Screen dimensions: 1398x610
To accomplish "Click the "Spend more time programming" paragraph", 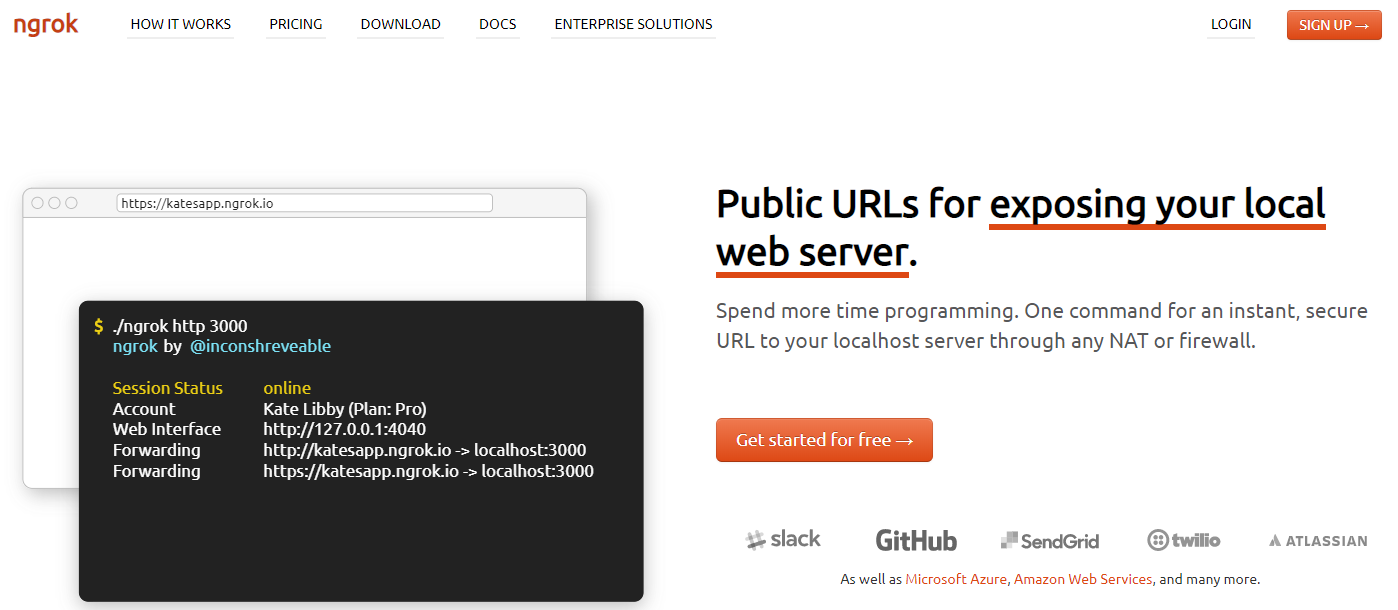I will pos(1042,326).
